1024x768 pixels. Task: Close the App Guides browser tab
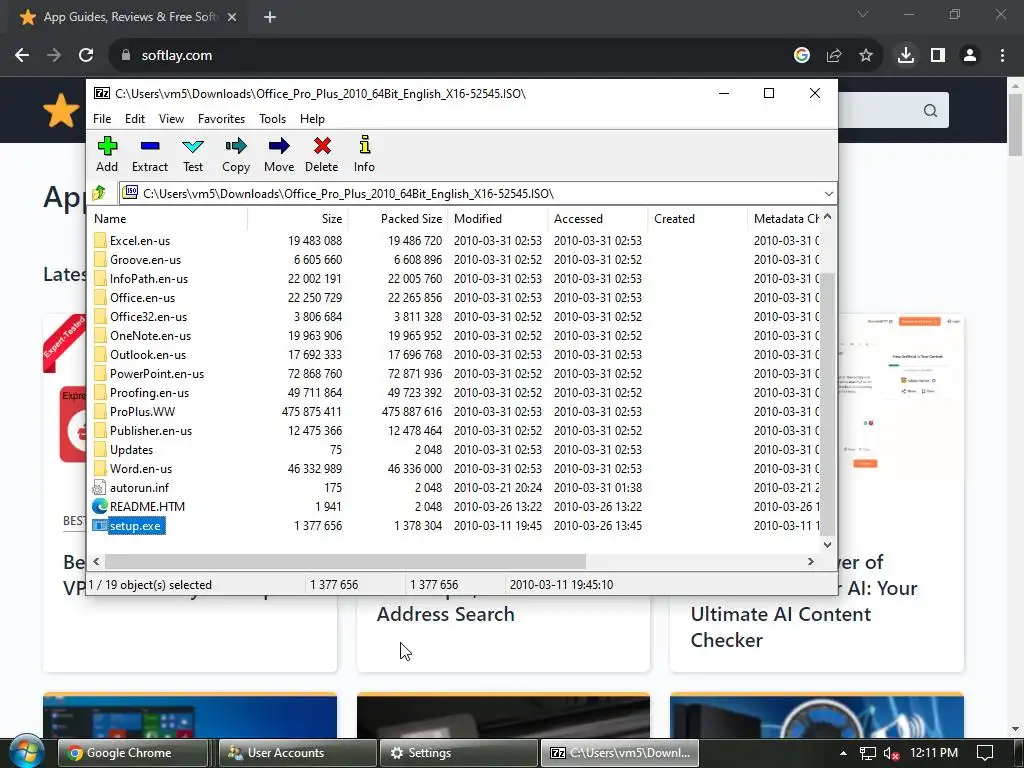(232, 17)
